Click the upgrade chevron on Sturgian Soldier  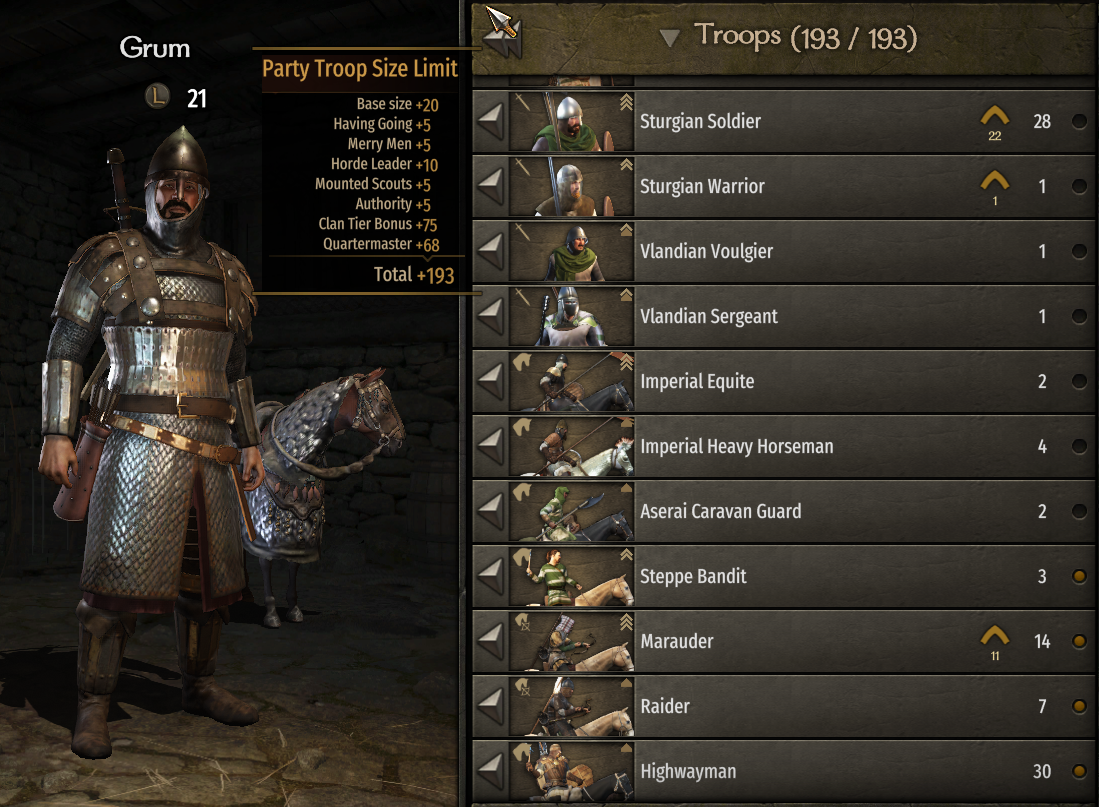click(995, 116)
